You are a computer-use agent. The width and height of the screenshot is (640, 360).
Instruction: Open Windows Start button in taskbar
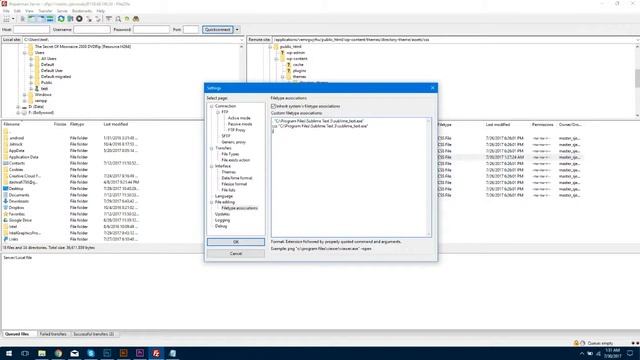tap(9, 353)
